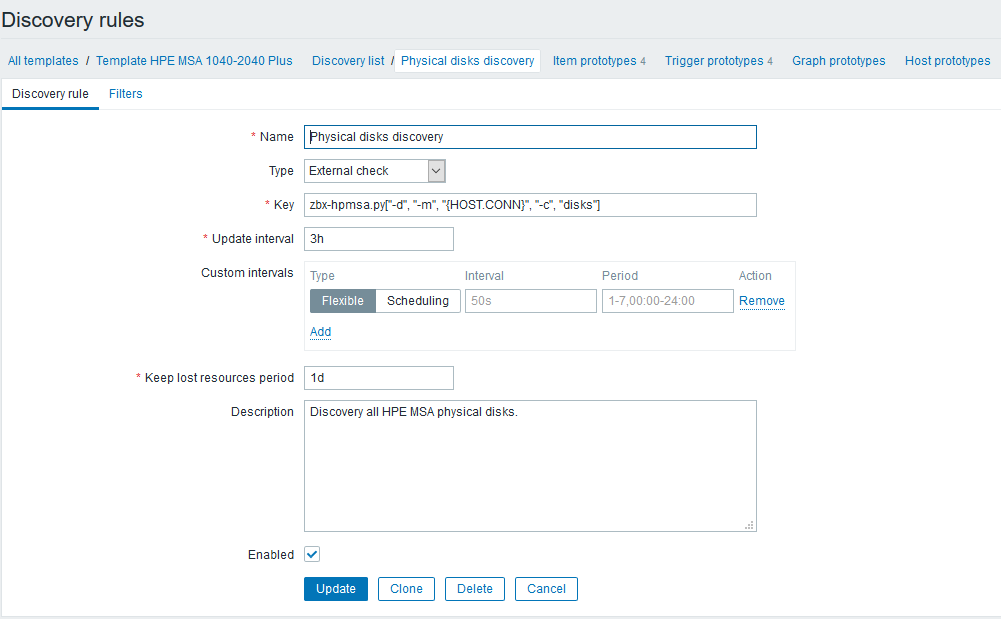Switch to the Filters tab
Viewport: 1001px width, 619px height.
[x=125, y=93]
